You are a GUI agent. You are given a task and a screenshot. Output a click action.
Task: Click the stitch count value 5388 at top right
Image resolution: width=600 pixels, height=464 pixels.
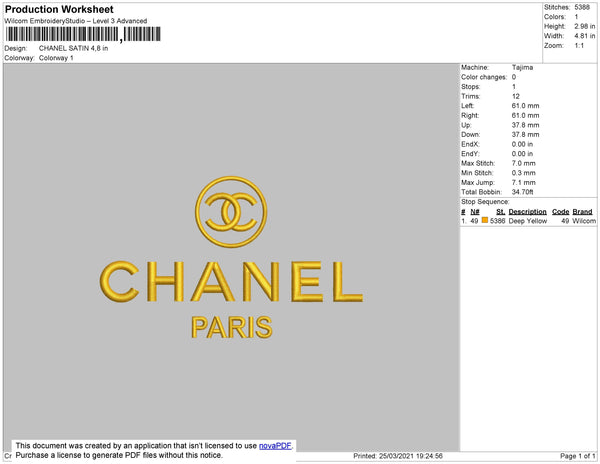(x=582, y=7)
